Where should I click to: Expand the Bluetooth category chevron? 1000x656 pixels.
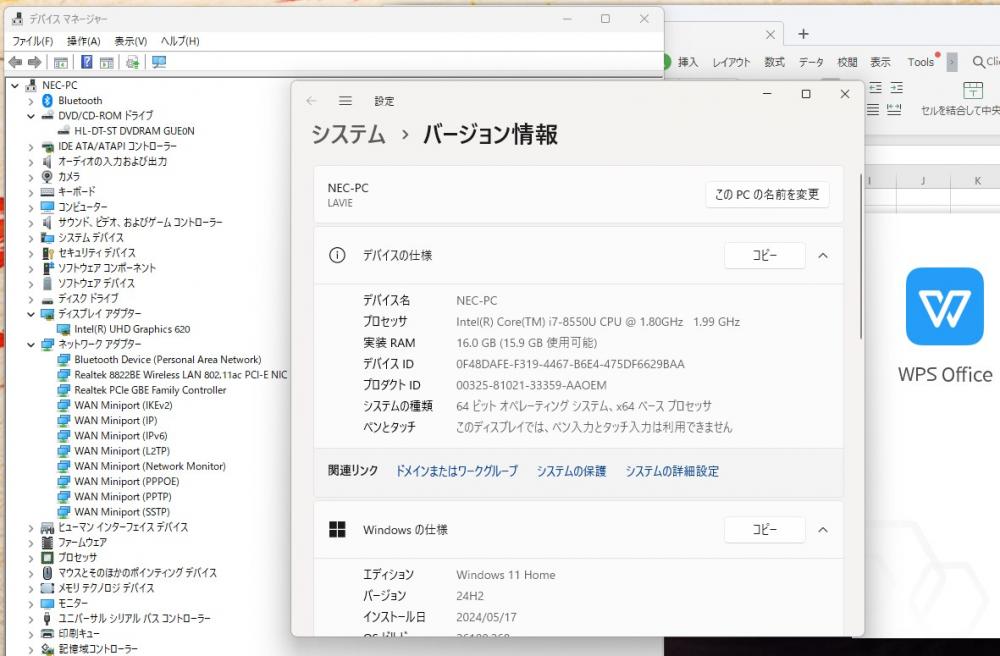coord(31,101)
